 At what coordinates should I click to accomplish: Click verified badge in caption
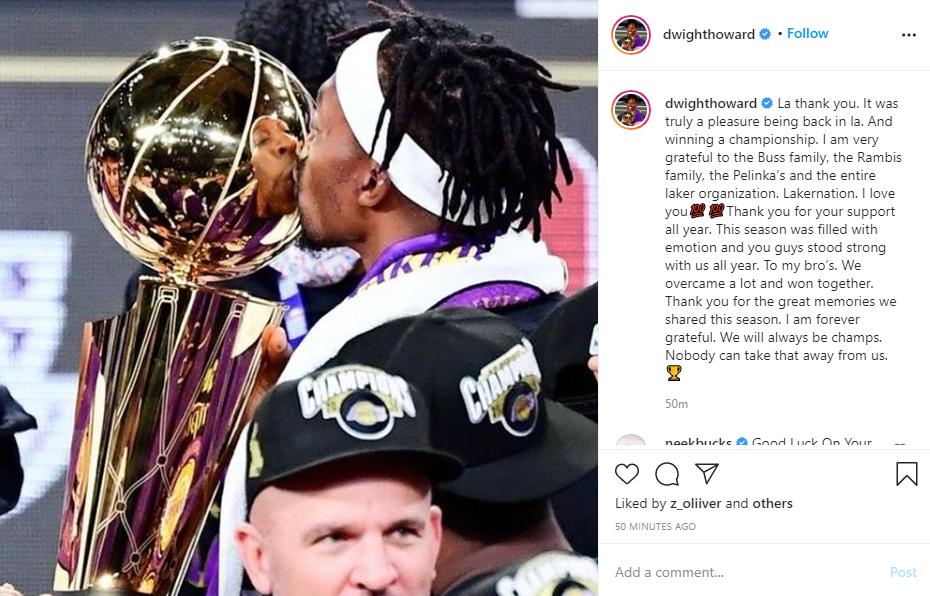[767, 103]
